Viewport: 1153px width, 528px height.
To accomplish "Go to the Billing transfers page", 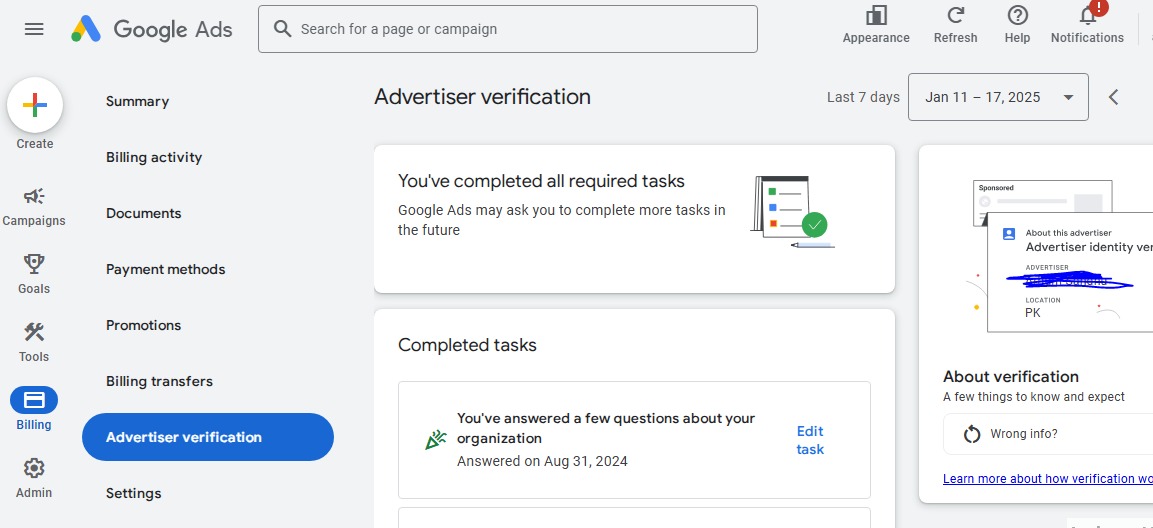I will coord(159,381).
